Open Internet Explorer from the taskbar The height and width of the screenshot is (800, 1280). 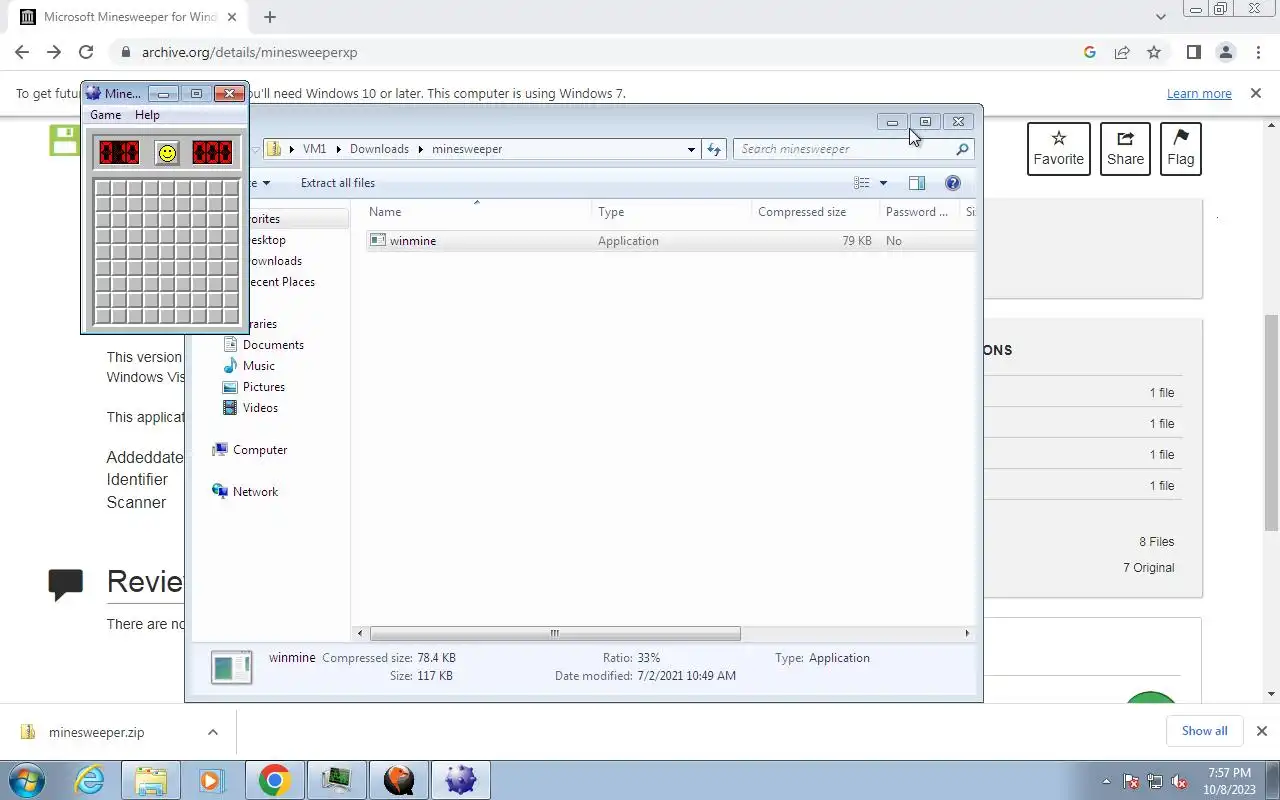pyautogui.click(x=90, y=780)
